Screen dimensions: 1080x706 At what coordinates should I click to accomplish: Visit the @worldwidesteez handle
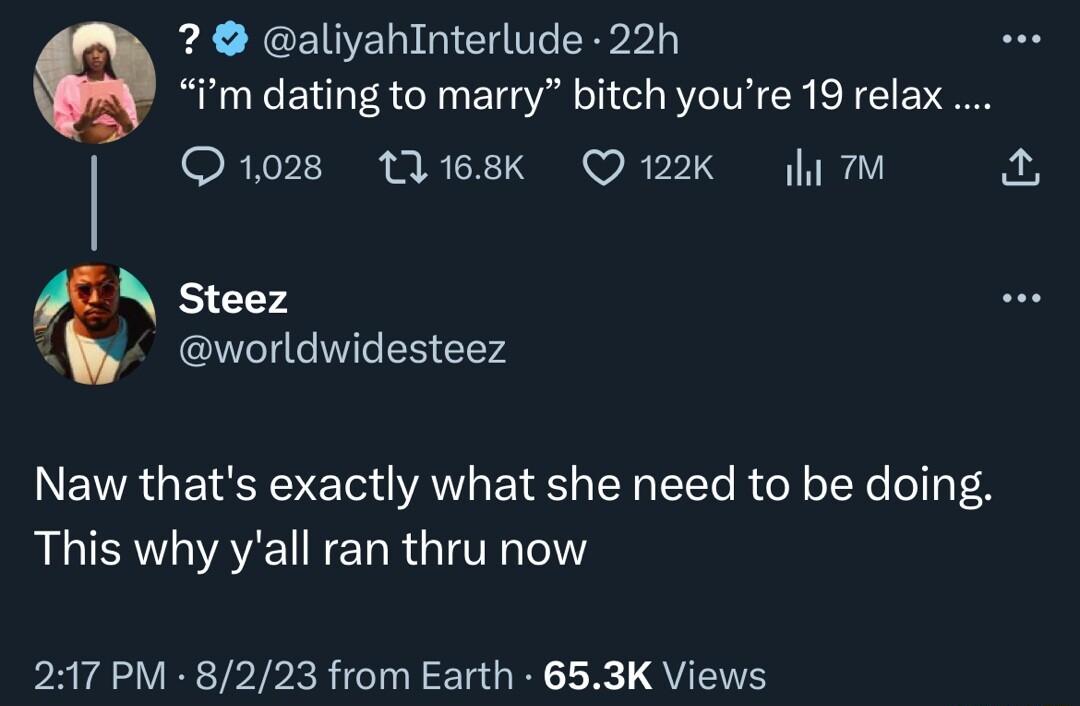click(342, 349)
